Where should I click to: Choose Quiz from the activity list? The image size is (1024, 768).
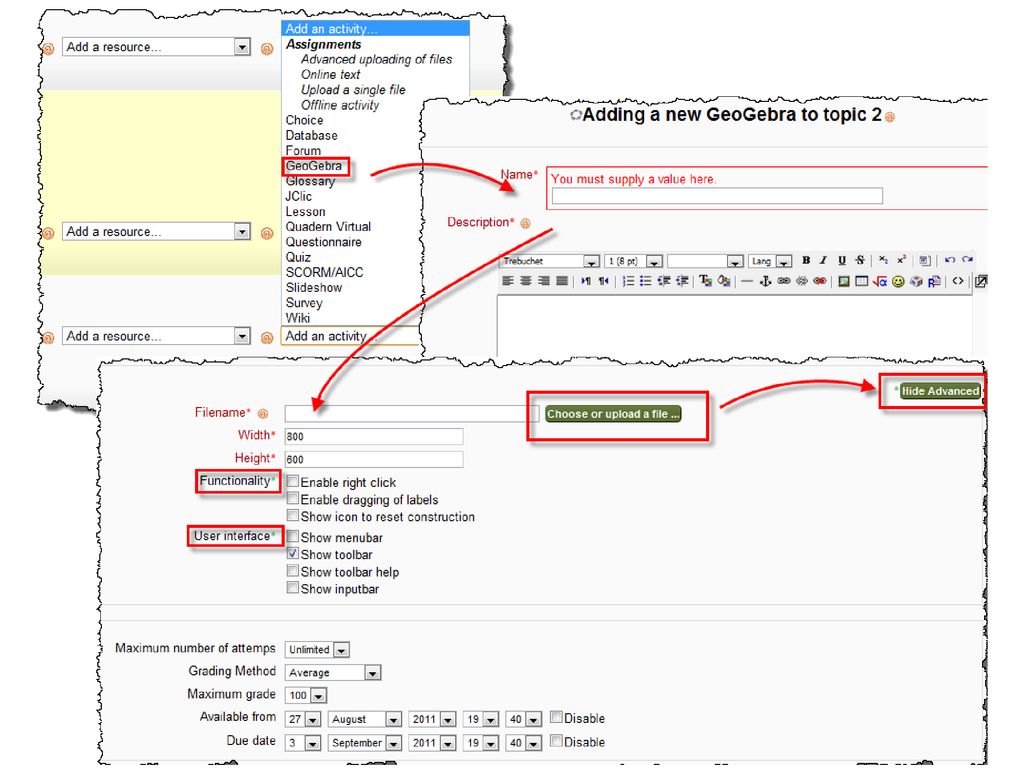click(x=298, y=257)
